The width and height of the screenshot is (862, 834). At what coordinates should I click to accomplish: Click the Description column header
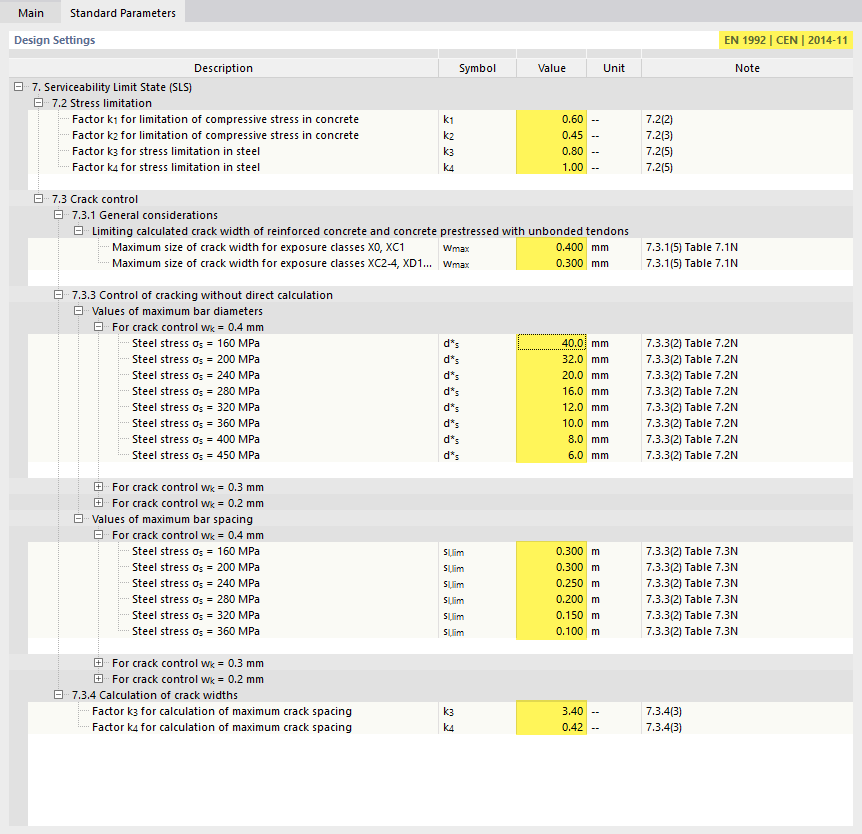[223, 67]
